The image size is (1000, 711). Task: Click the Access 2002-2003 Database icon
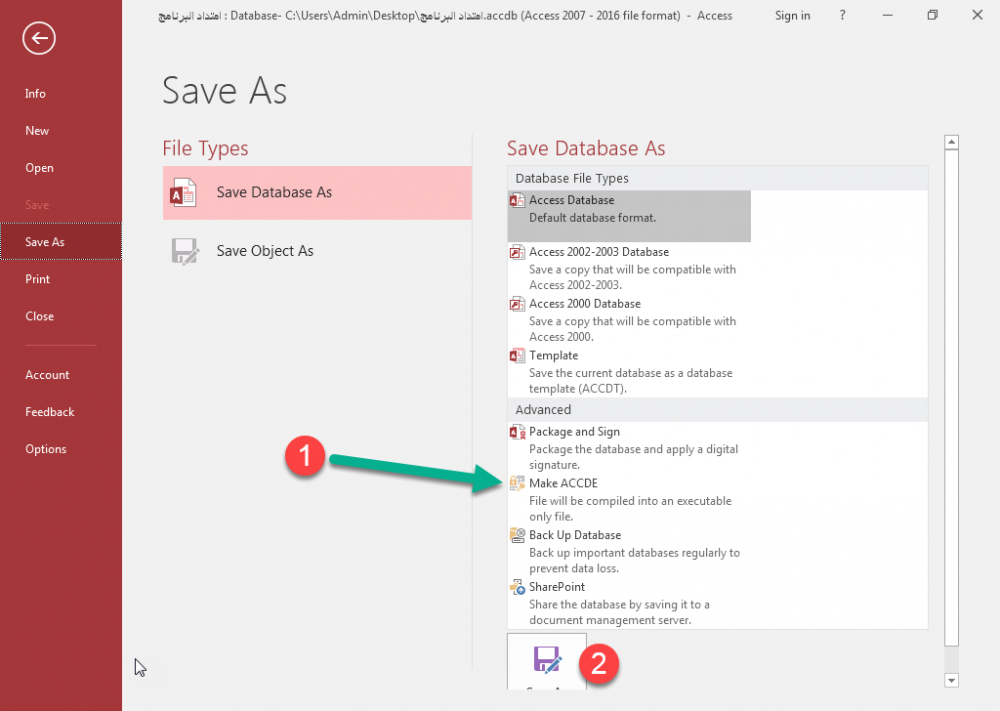point(517,253)
